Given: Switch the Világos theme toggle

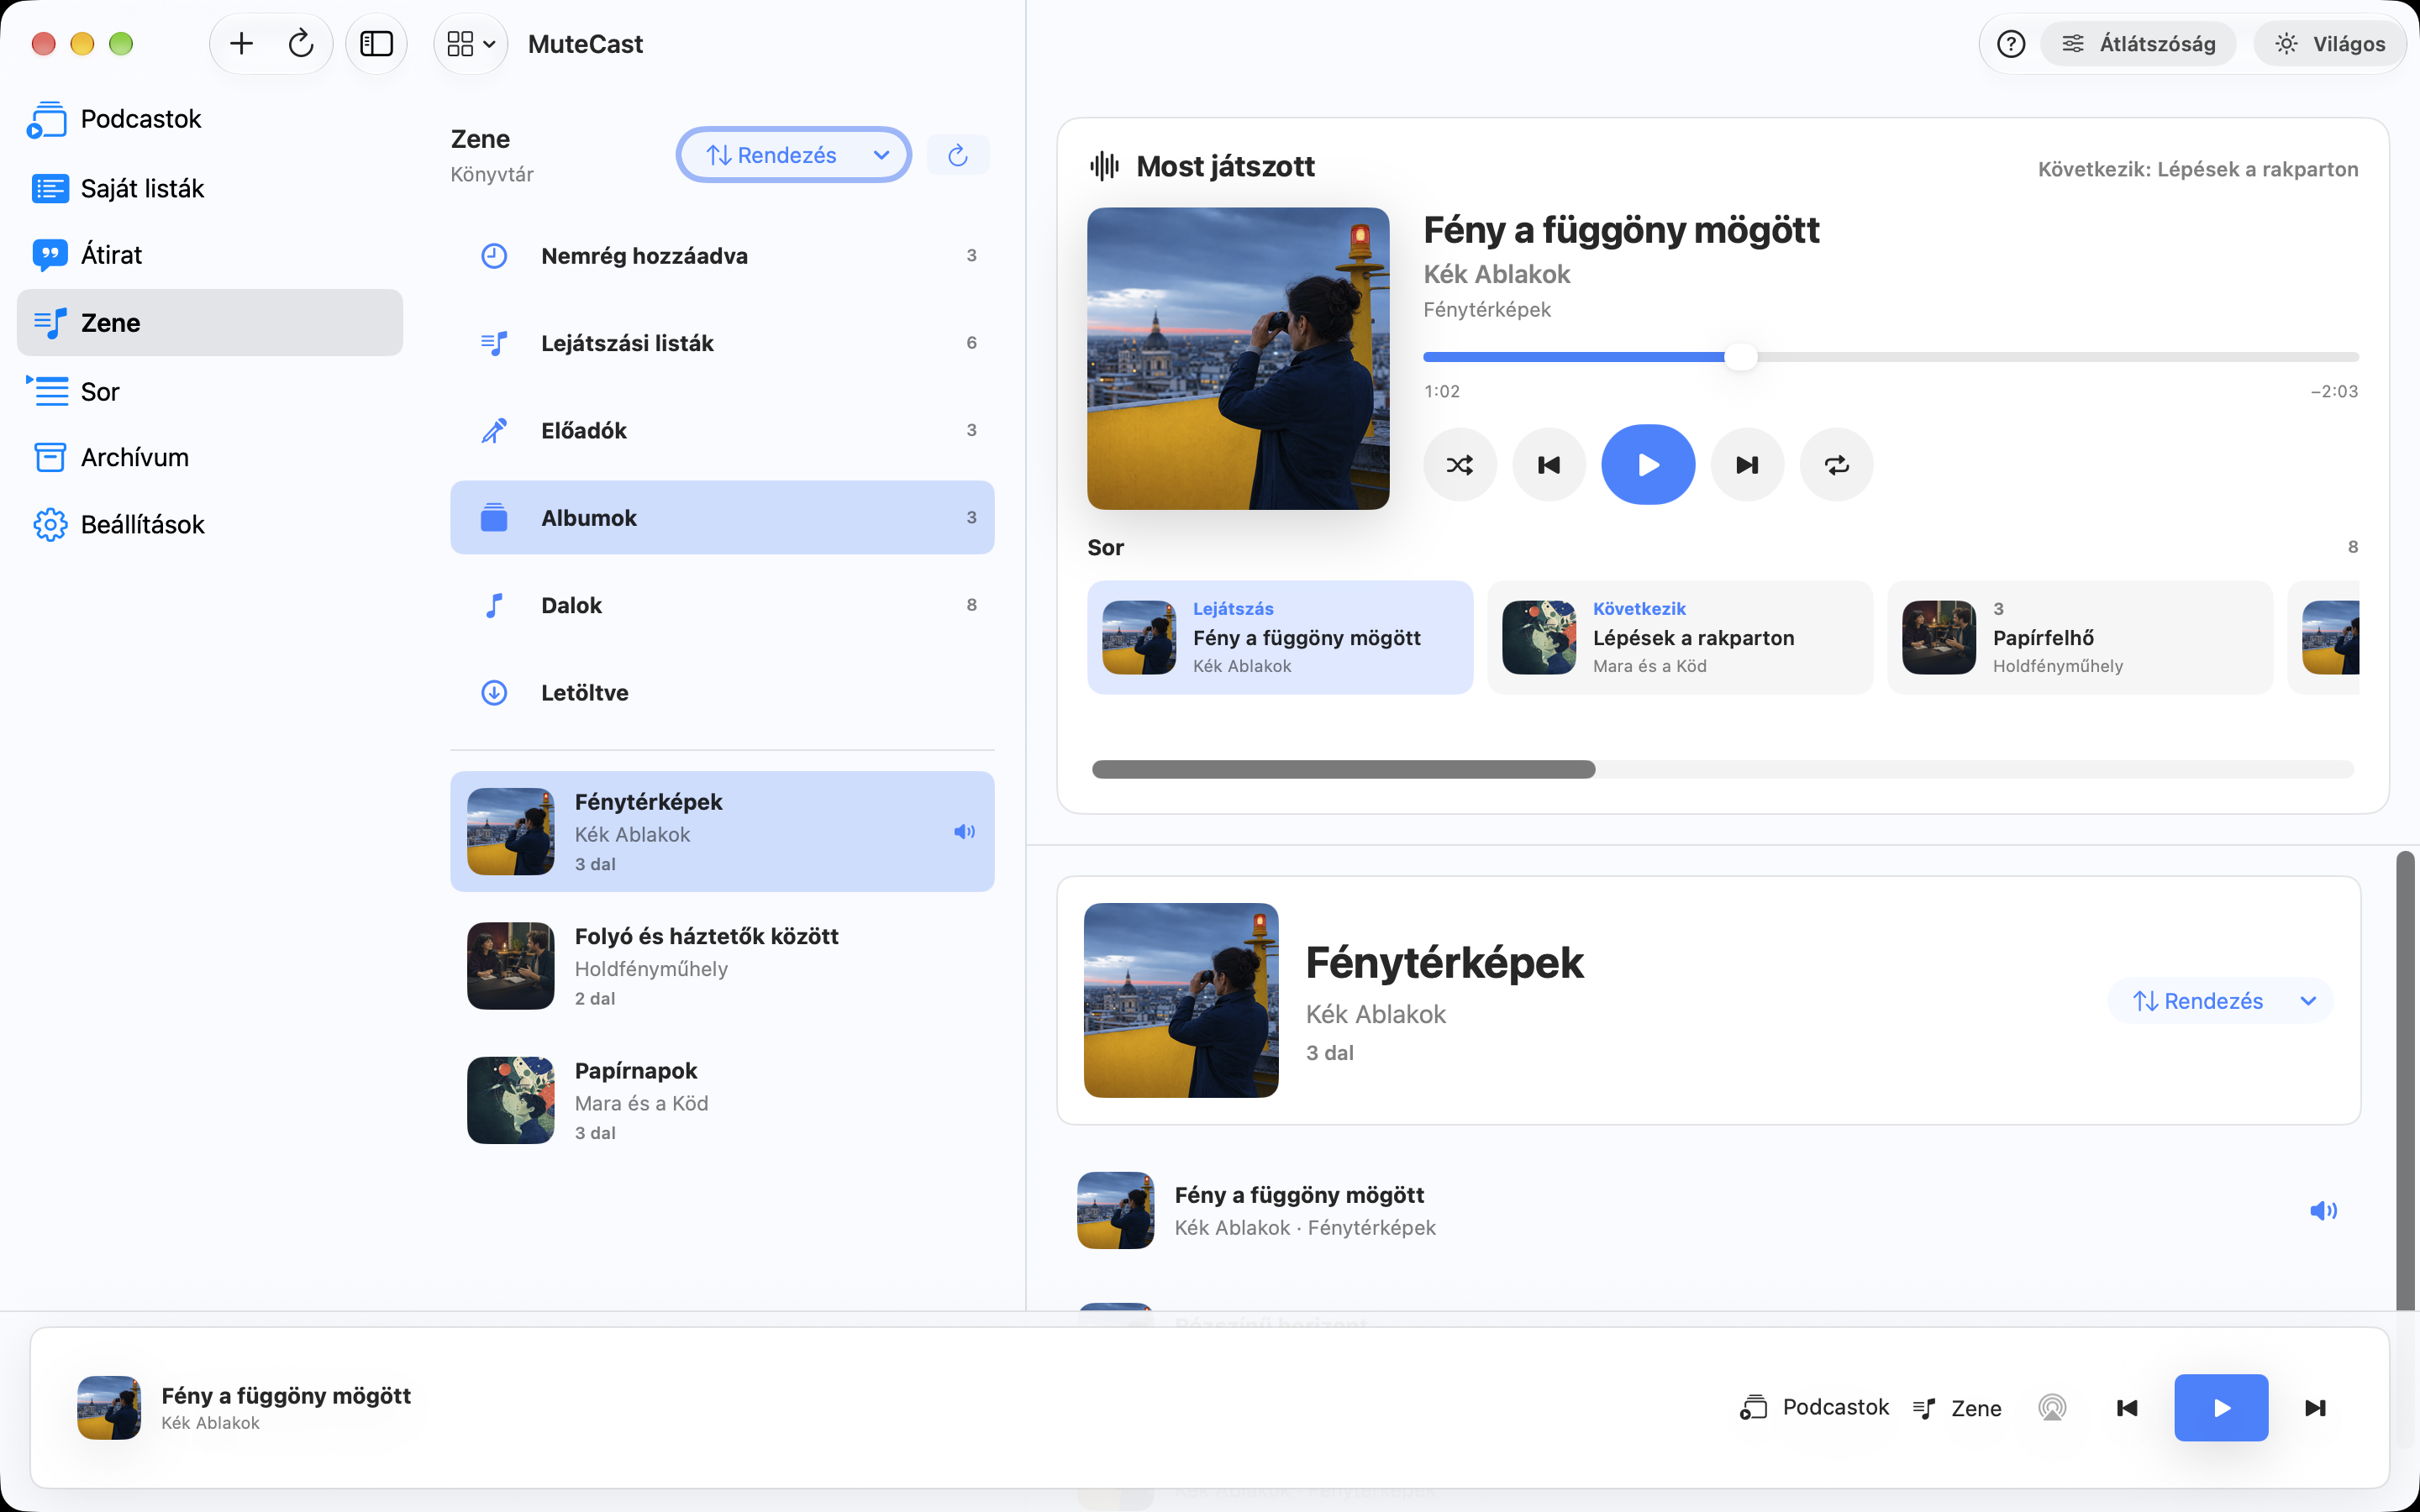Looking at the screenshot, I should 2329,44.
